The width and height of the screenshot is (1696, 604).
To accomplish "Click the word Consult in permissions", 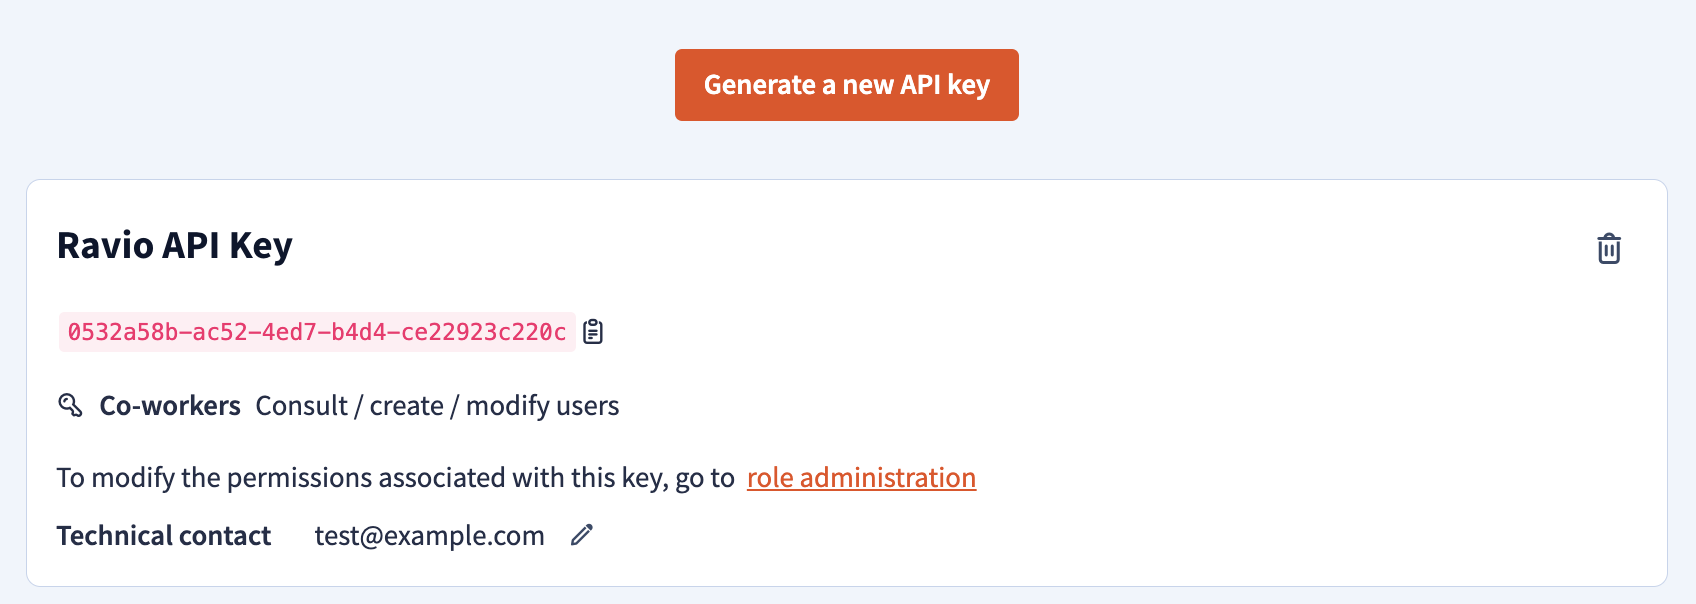I will click(301, 406).
